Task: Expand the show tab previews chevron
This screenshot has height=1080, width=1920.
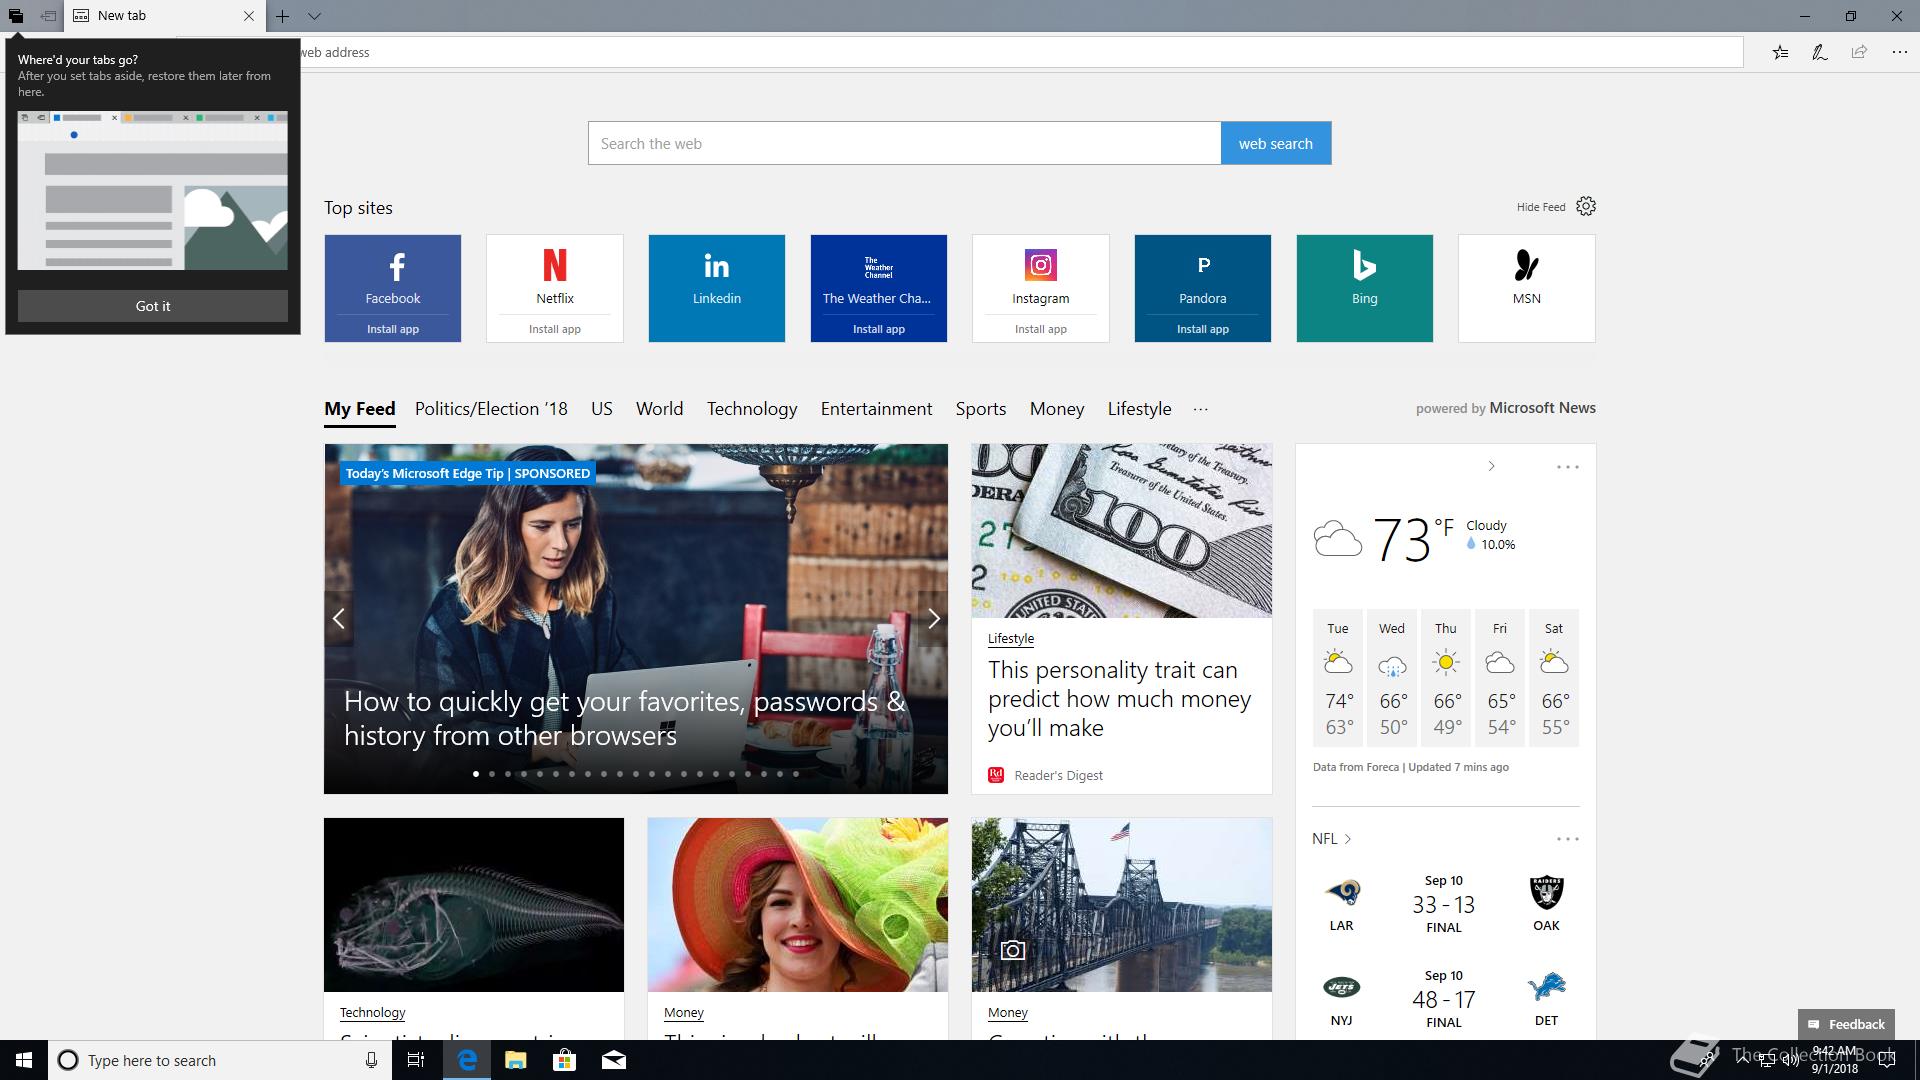Action: tap(314, 16)
